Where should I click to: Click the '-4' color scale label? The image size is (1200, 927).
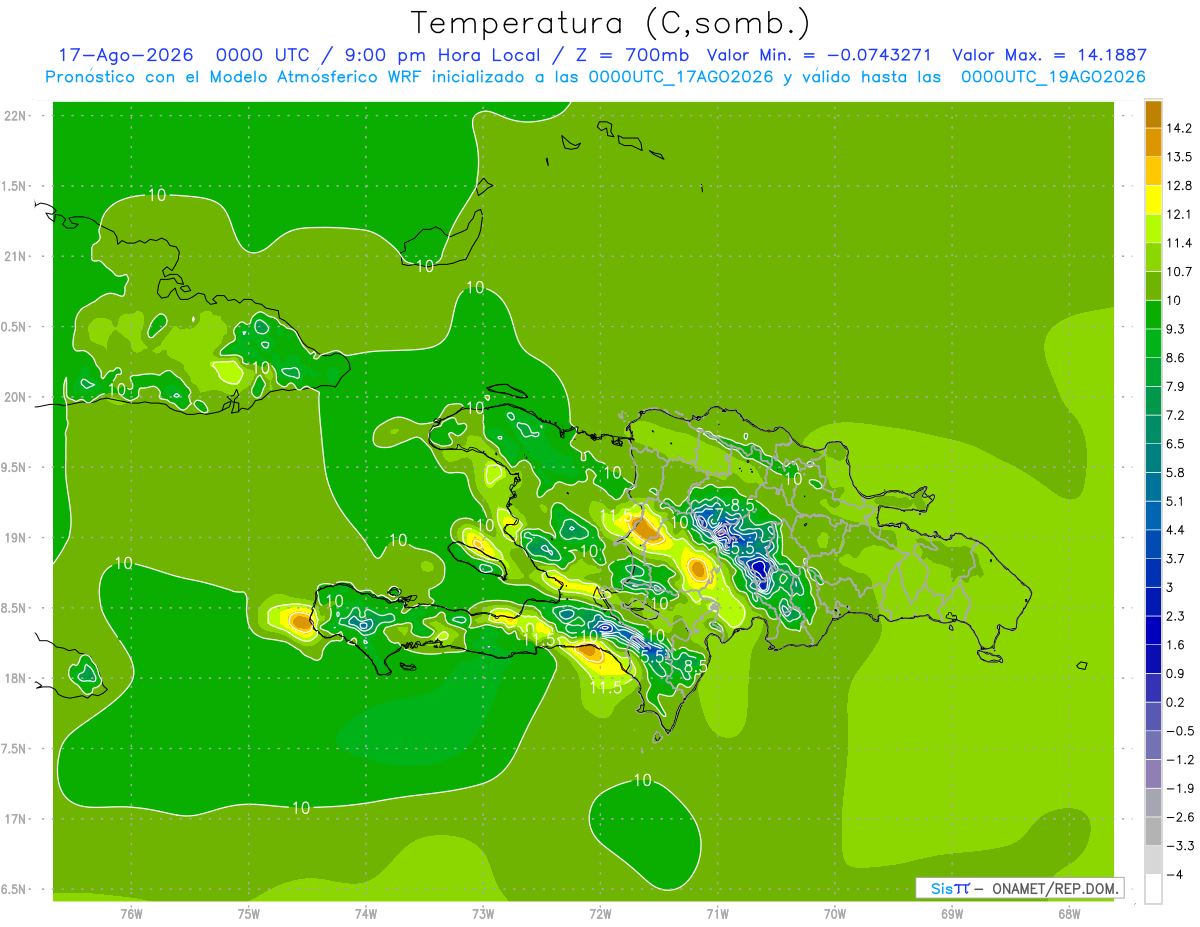[x=1174, y=875]
